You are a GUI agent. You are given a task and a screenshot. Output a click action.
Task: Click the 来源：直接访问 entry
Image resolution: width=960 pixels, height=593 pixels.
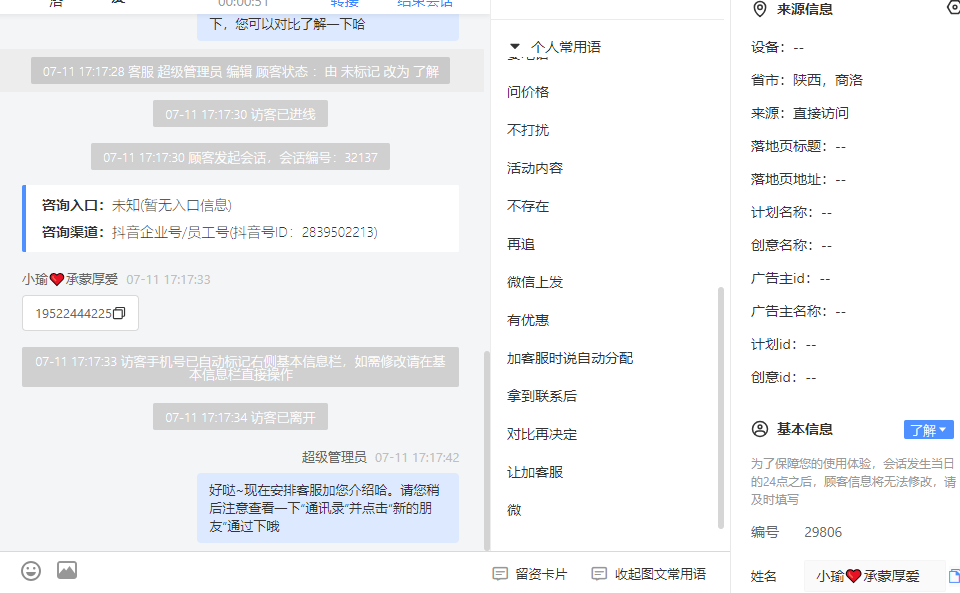click(x=800, y=113)
